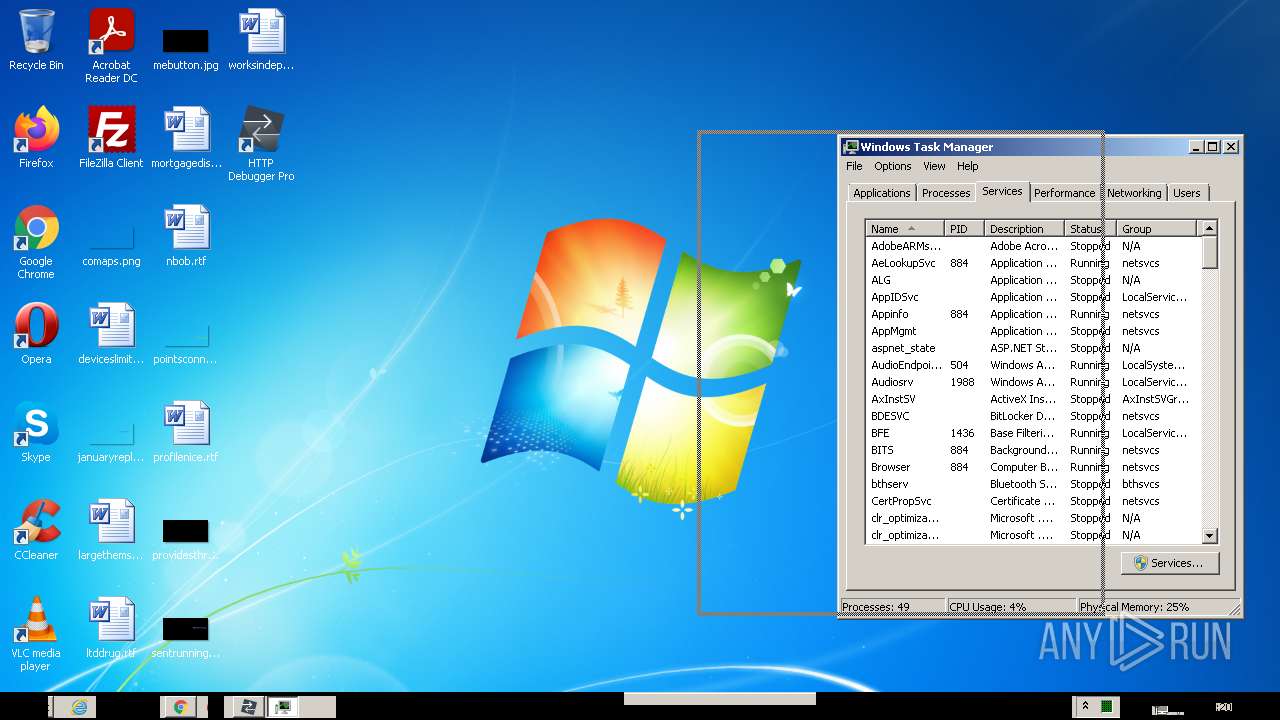Open the HTTP Debugger Pro shortcut
The height and width of the screenshot is (720, 1280).
point(261,144)
